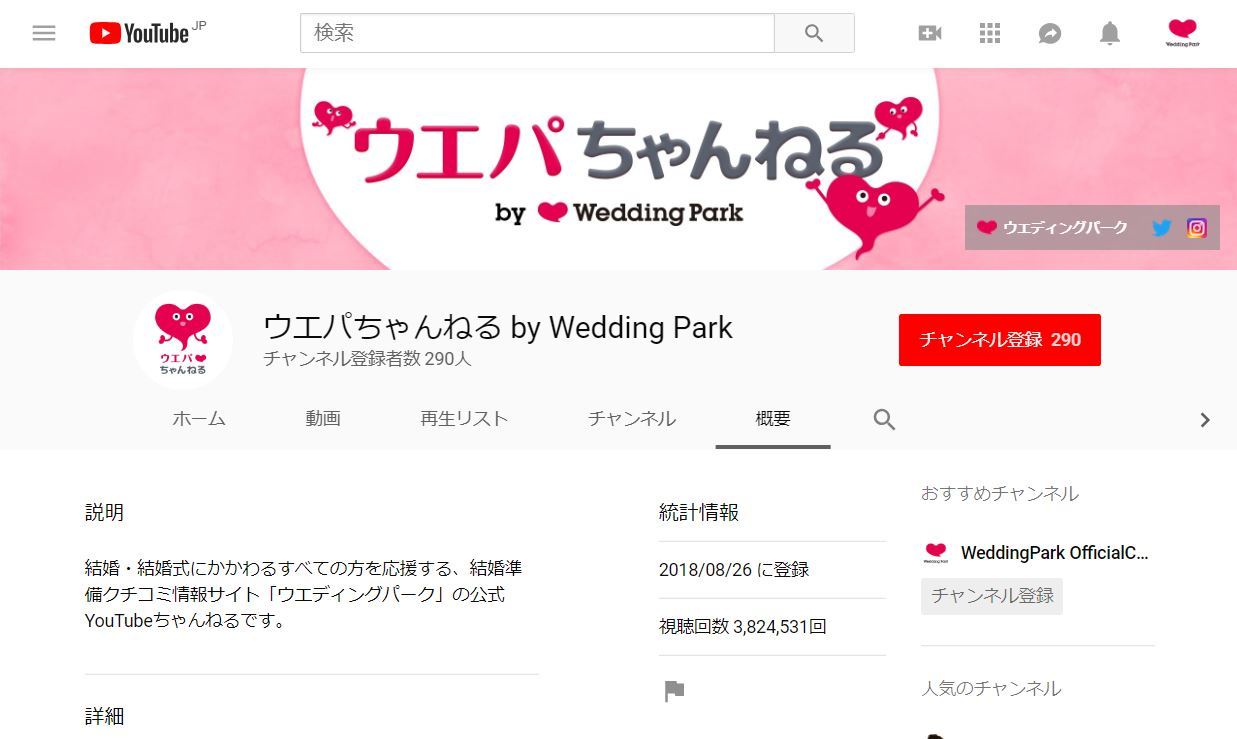Show more tabs with right chevron
Screen dimensions: 1237x739
[x=1205, y=420]
